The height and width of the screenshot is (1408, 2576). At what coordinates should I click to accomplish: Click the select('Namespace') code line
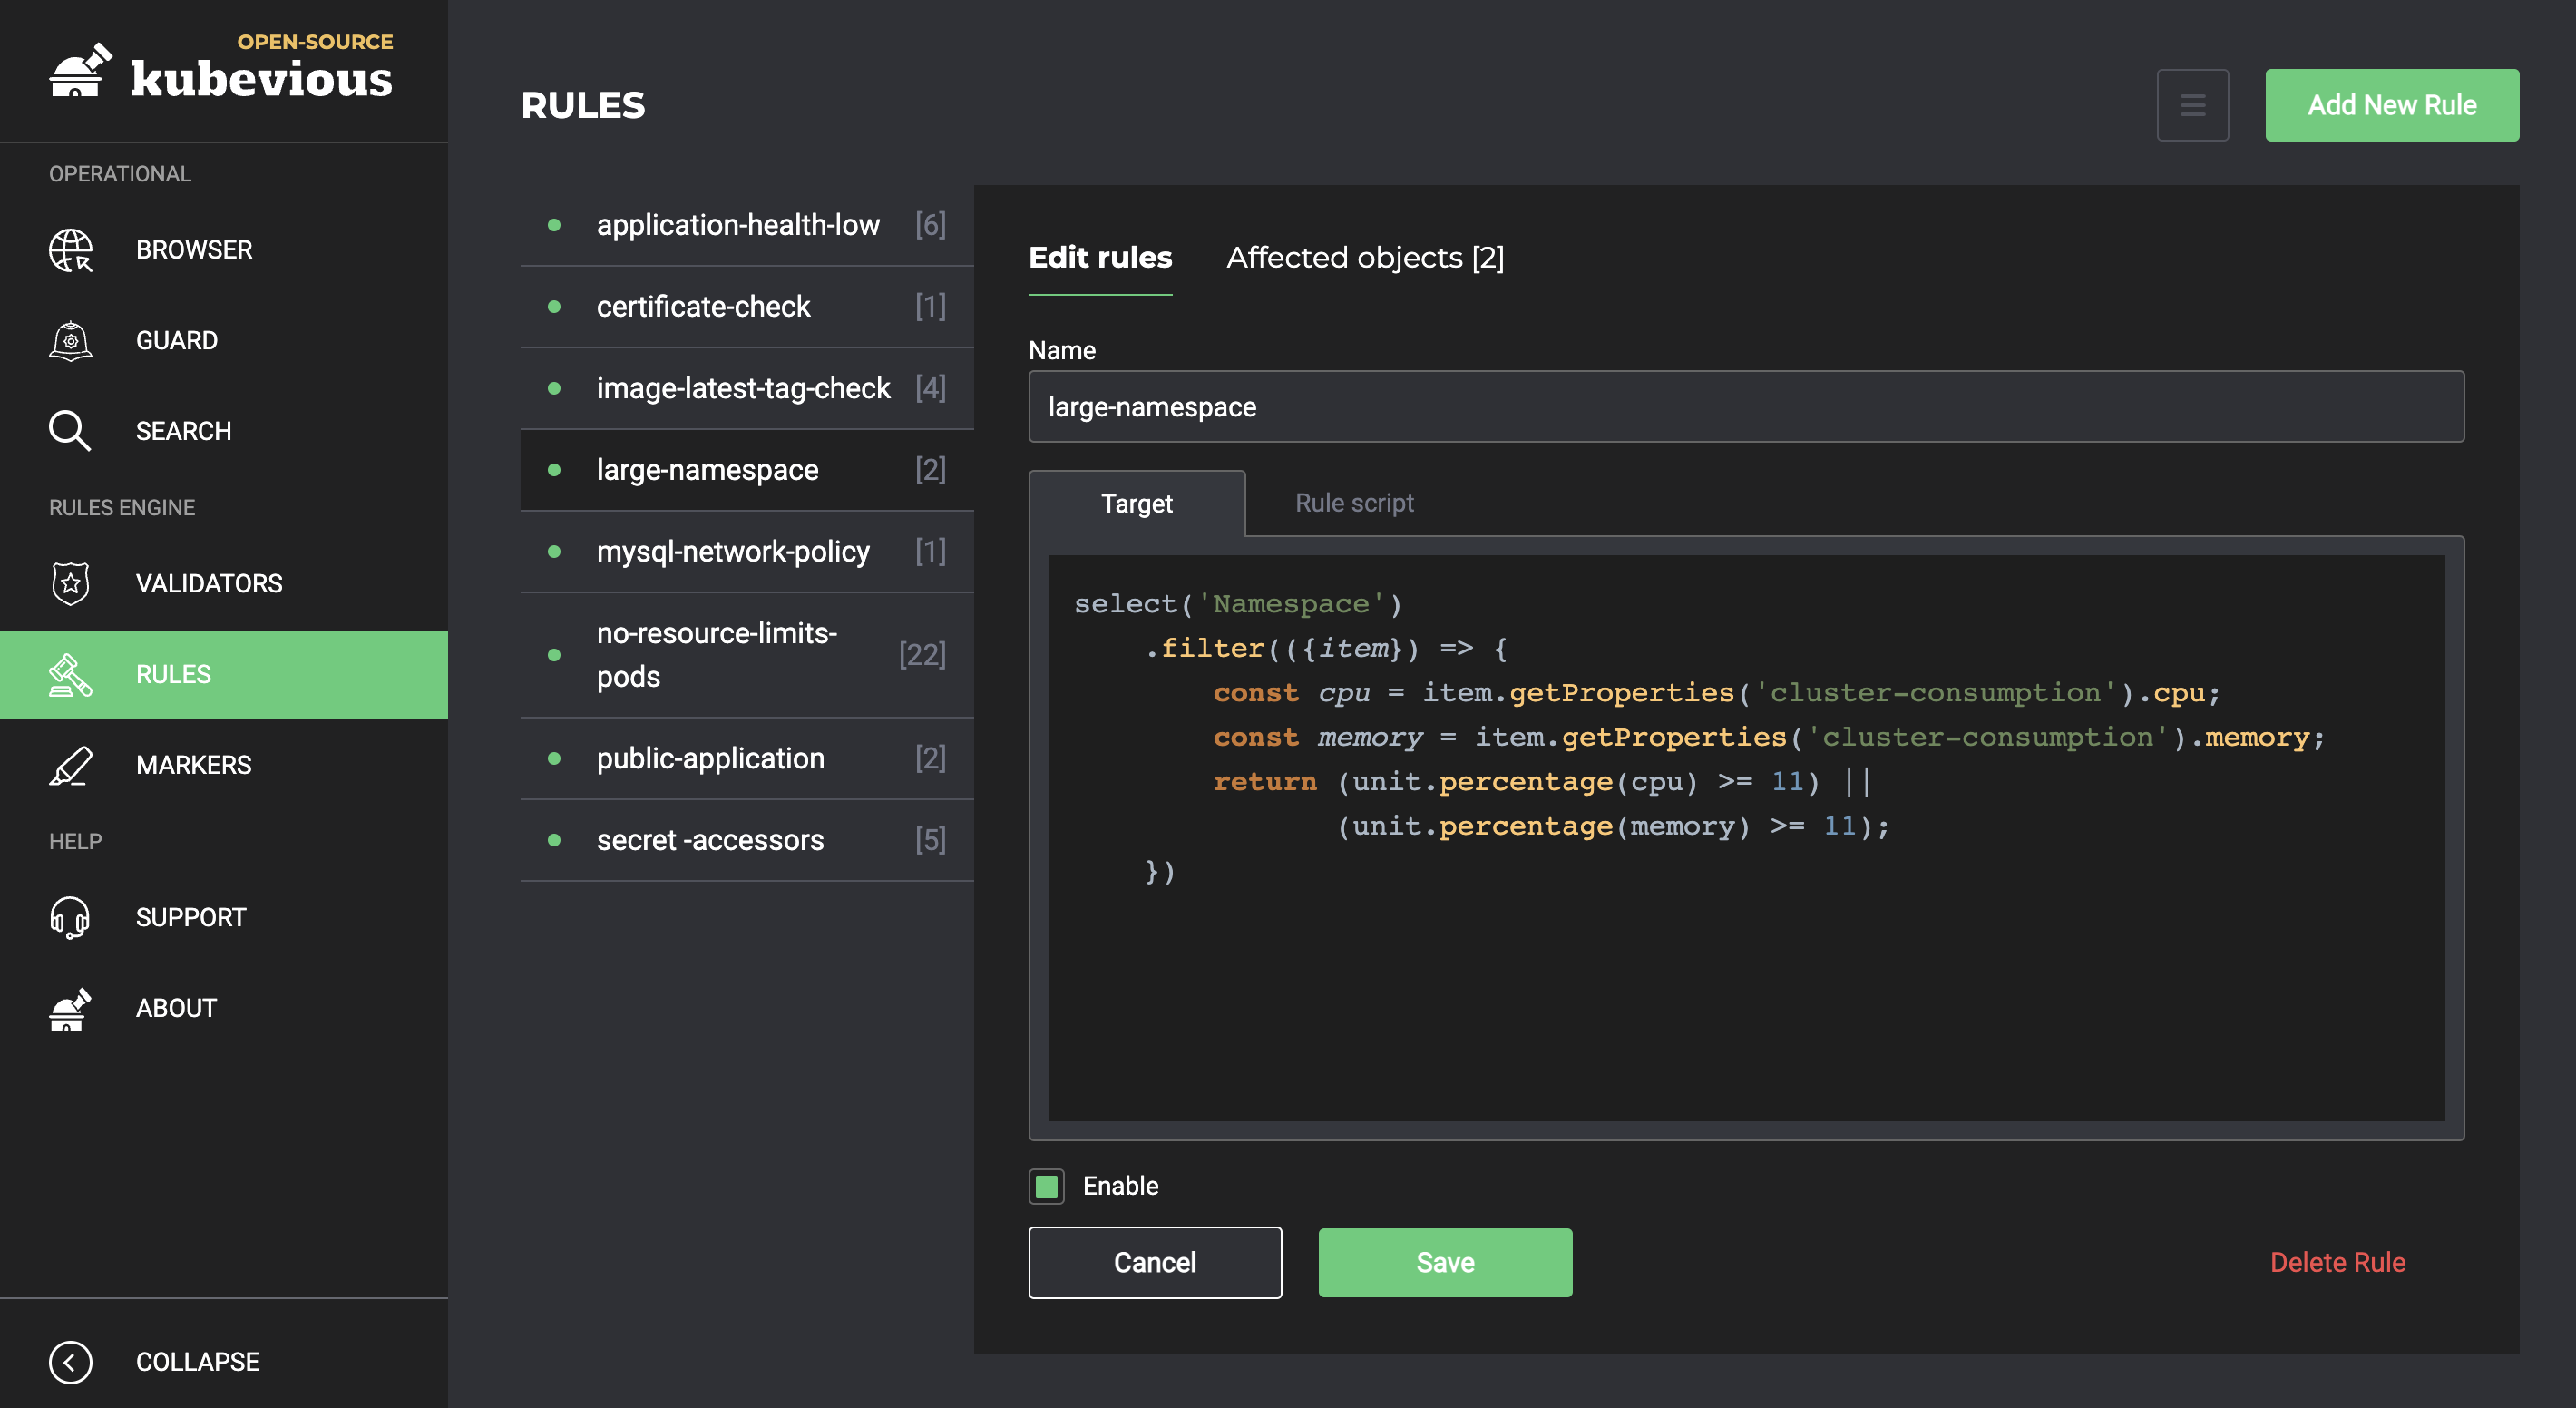tap(1238, 604)
